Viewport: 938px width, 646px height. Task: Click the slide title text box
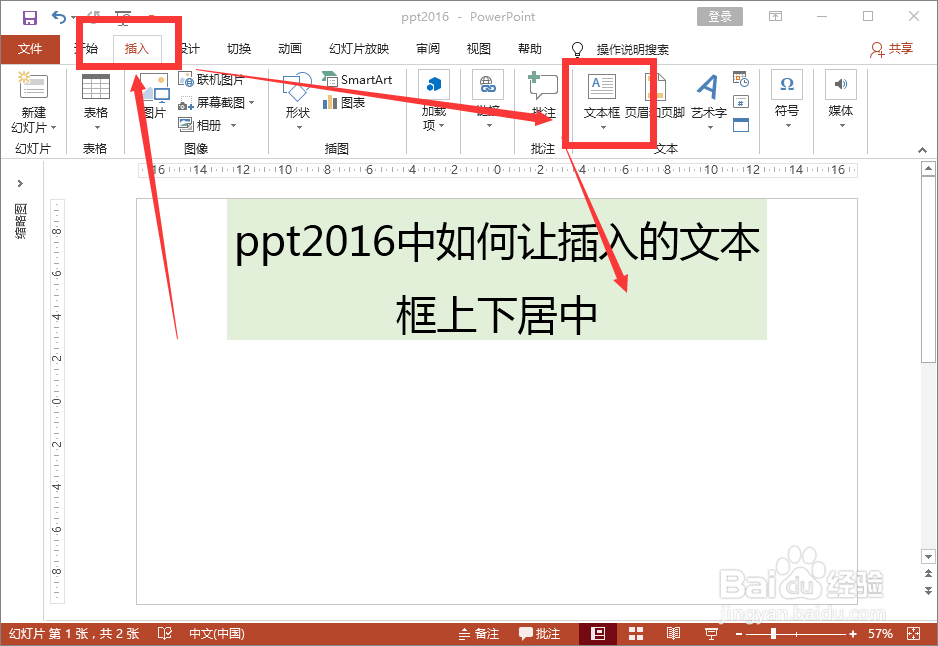point(497,270)
